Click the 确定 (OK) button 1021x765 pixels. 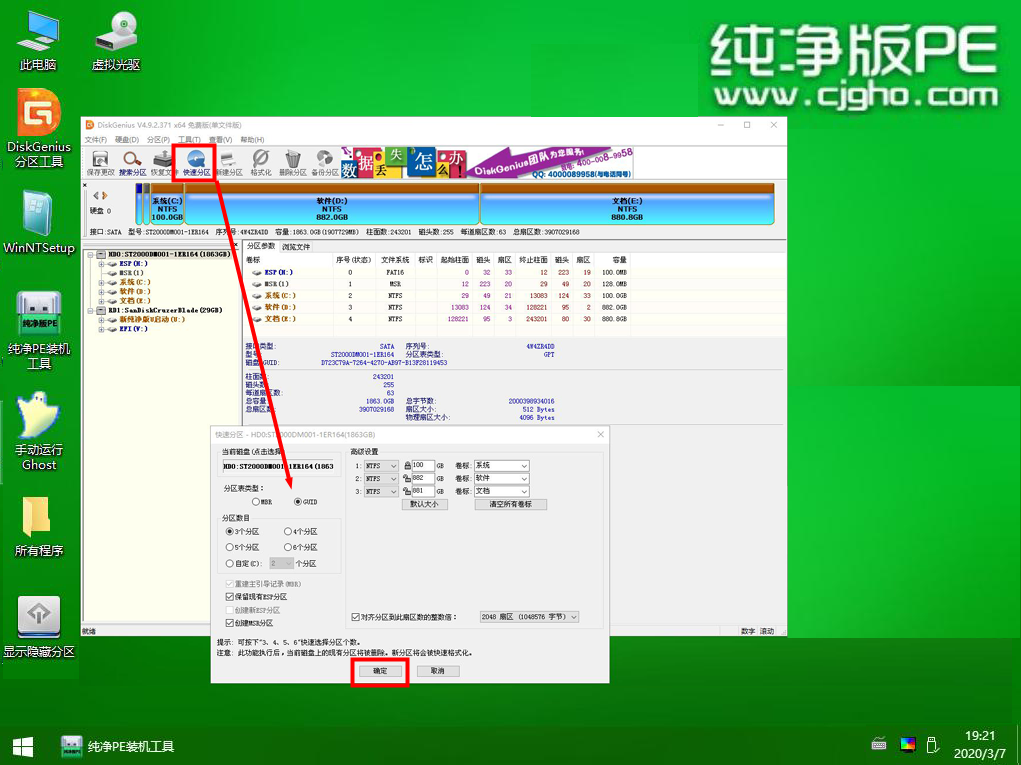click(x=380, y=671)
